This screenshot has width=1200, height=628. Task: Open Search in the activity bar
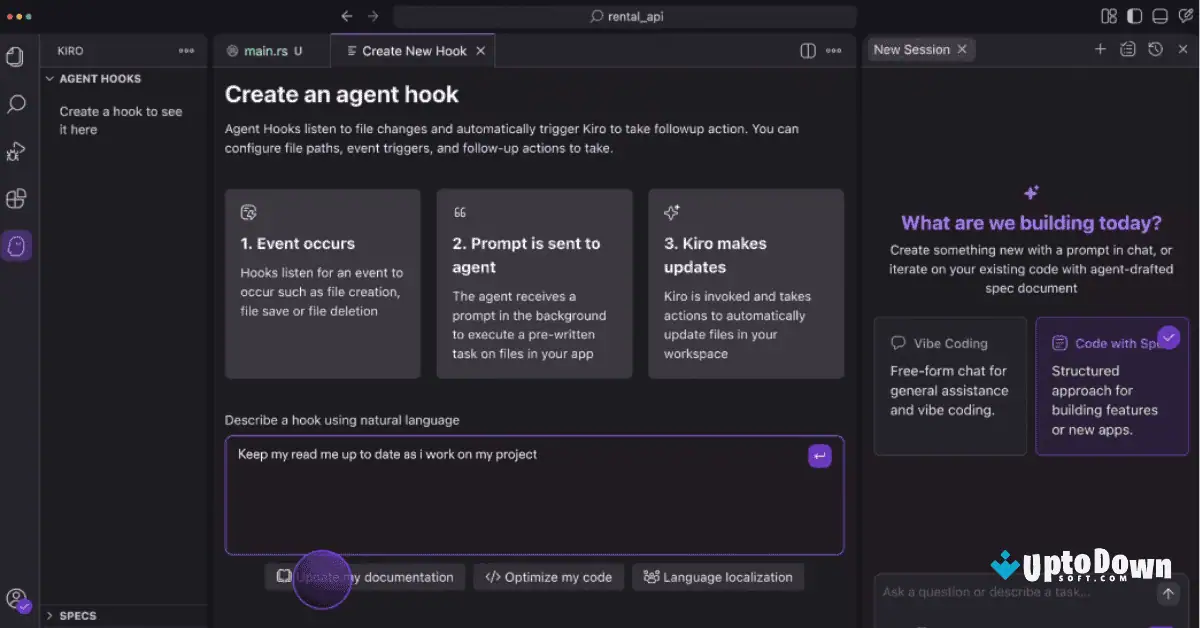[16, 104]
